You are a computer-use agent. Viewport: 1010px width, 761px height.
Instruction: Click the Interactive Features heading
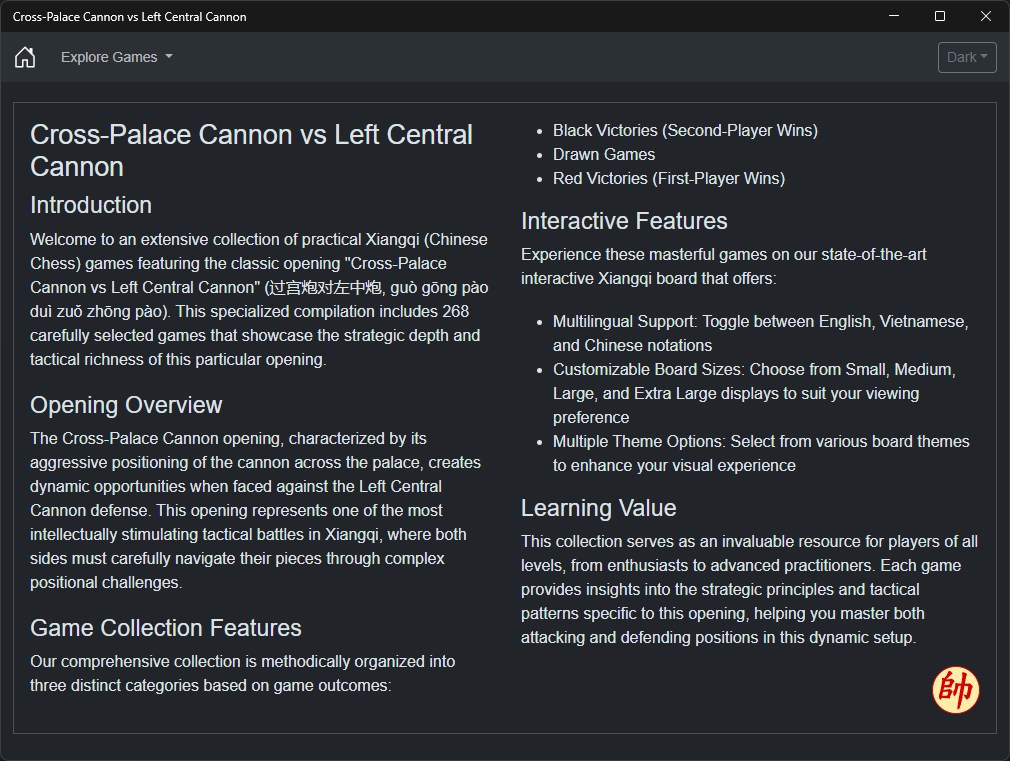[x=624, y=221]
